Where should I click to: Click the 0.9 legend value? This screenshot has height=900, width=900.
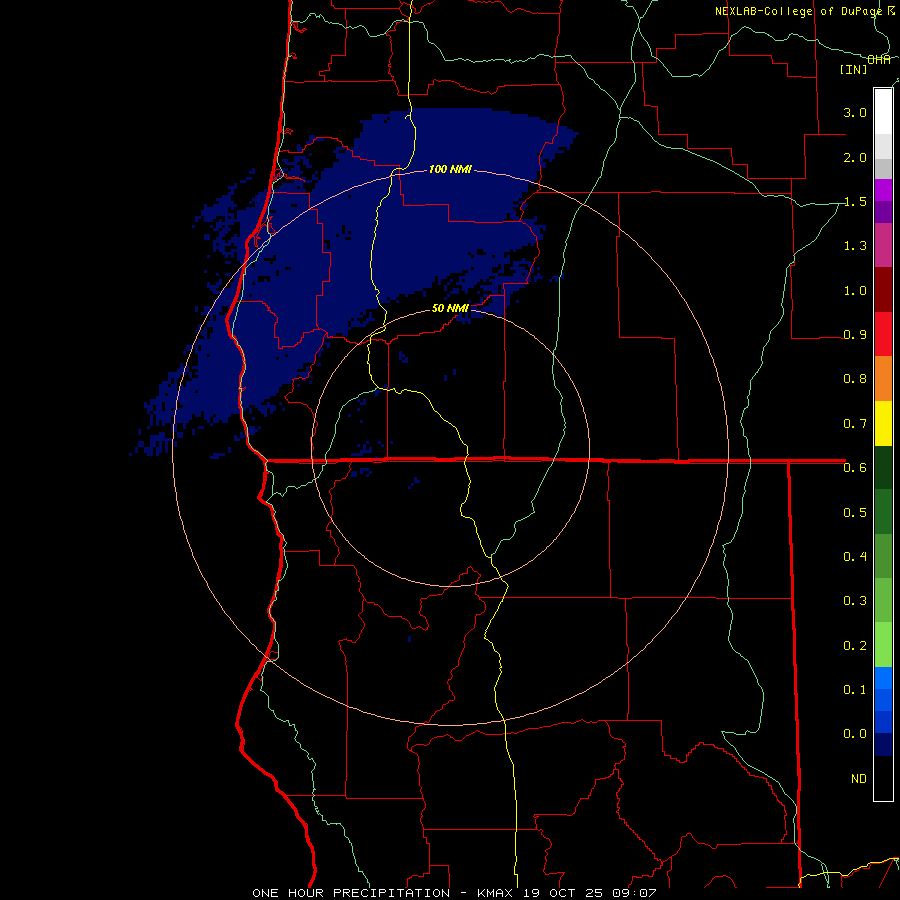coord(855,335)
